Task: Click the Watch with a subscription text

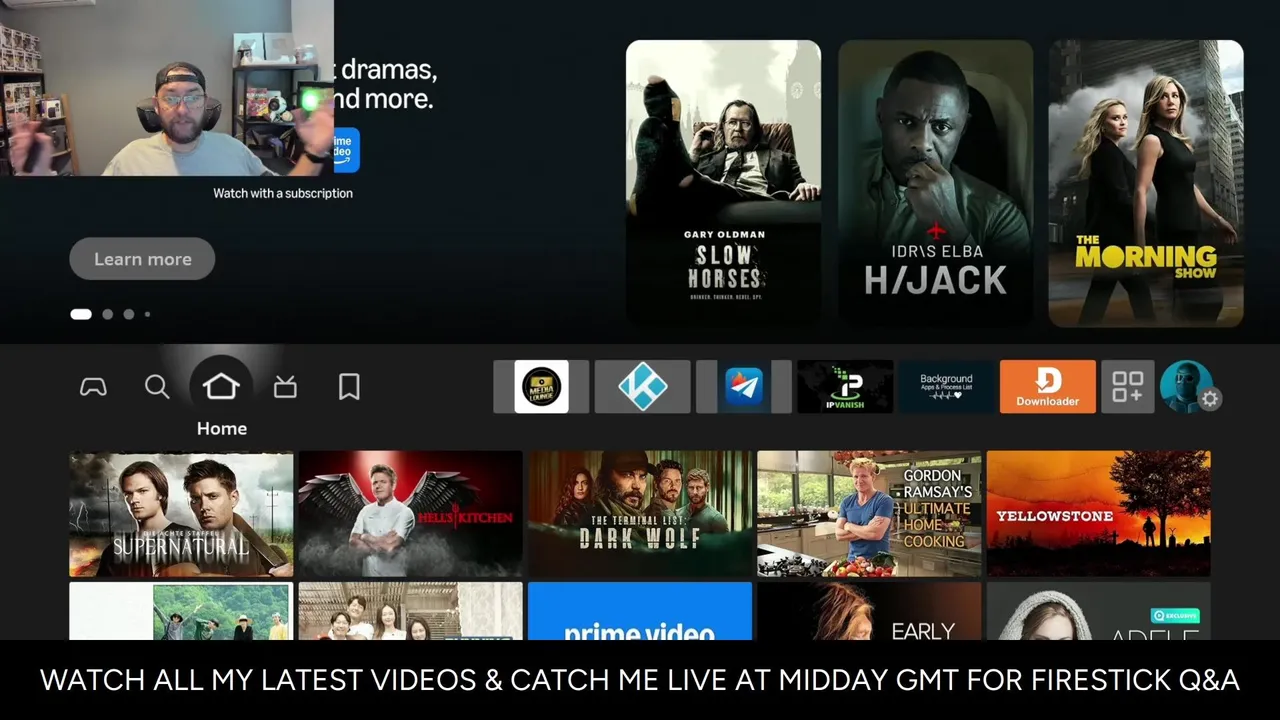Action: (283, 193)
